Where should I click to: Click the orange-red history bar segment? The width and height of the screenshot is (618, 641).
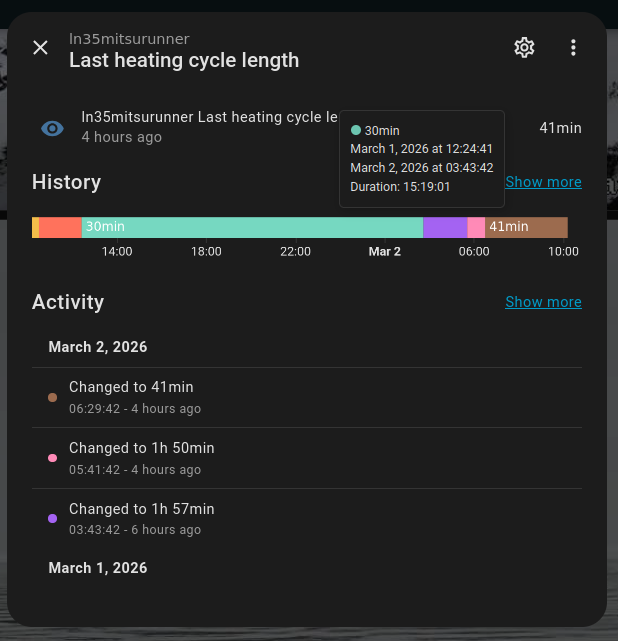point(60,227)
